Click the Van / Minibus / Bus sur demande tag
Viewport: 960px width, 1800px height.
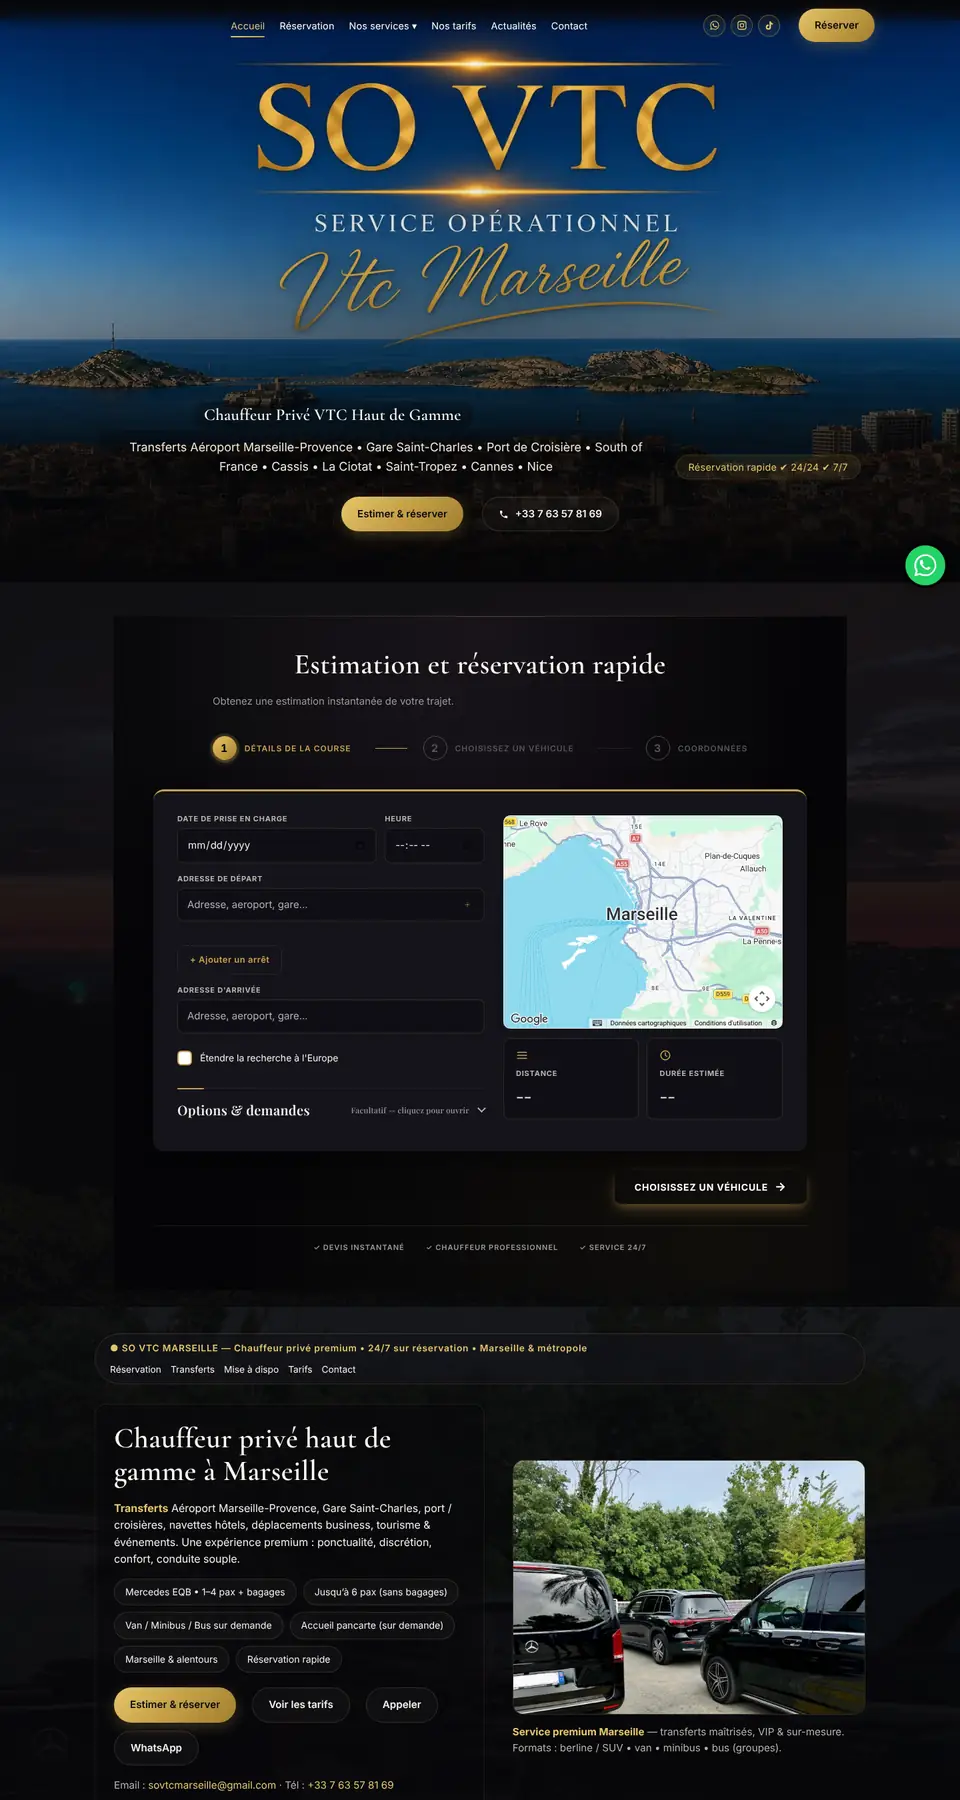click(x=198, y=1626)
